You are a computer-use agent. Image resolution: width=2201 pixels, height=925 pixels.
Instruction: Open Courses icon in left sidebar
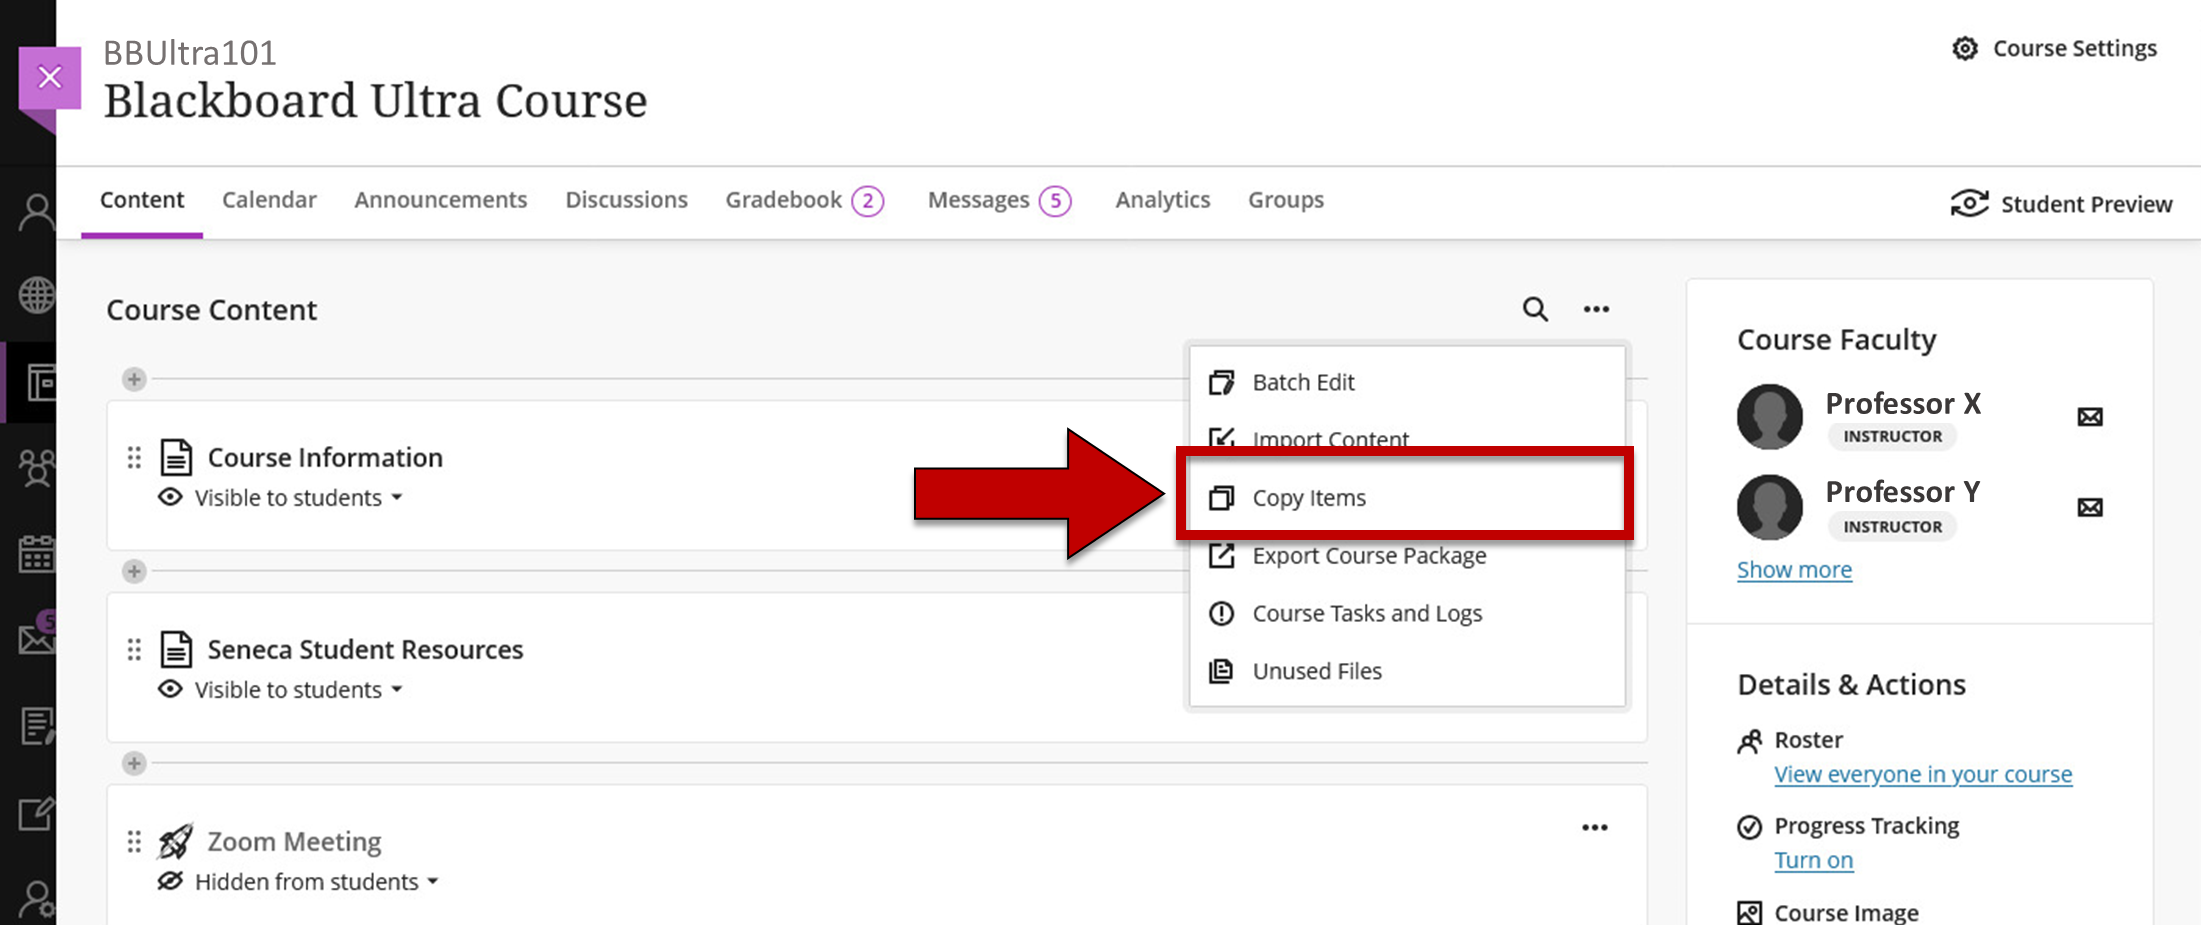40,382
